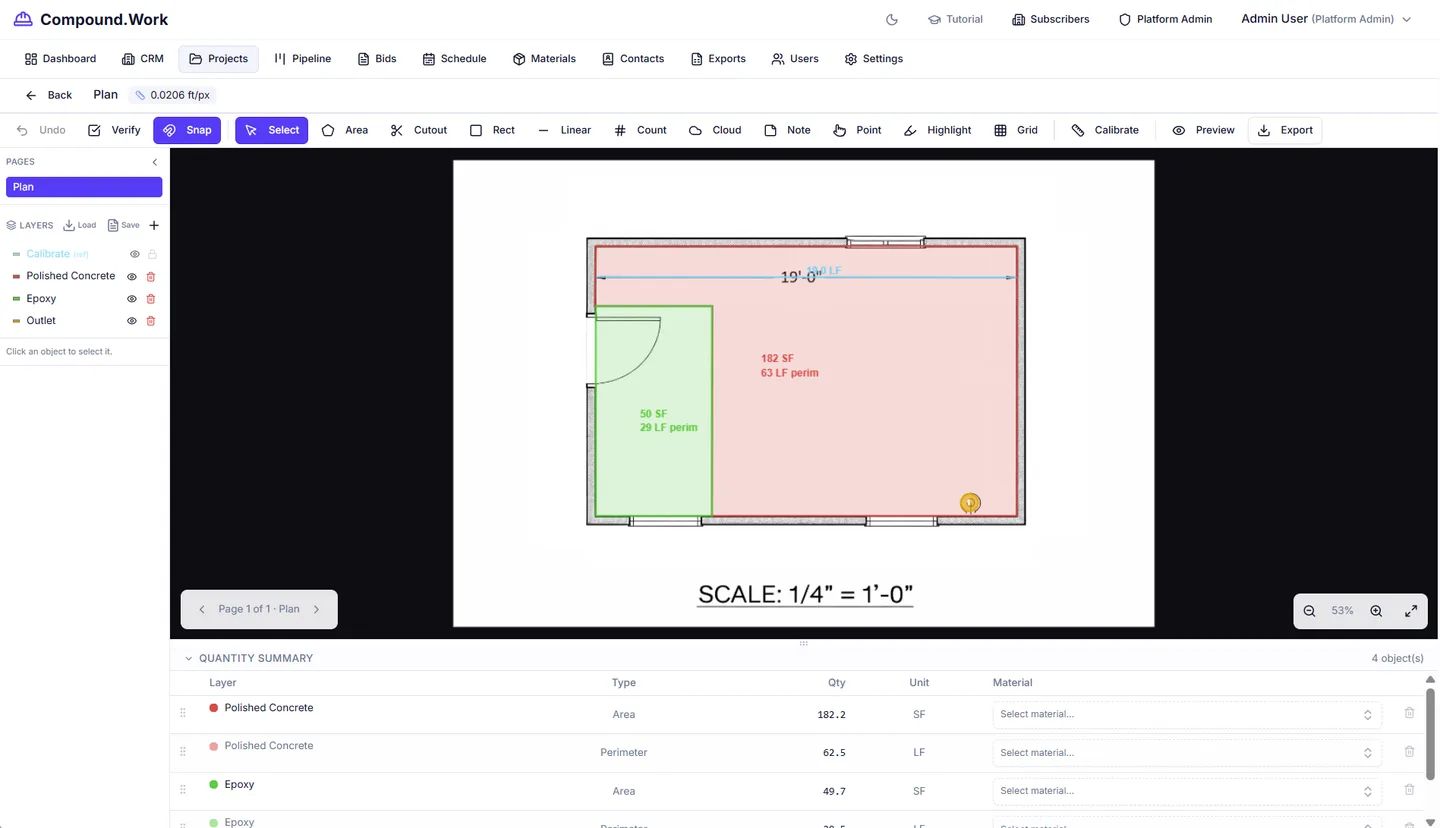Open material dropdown for Polished Concrete Area
Image resolution: width=1440 pixels, height=828 pixels.
pyautogui.click(x=1186, y=714)
